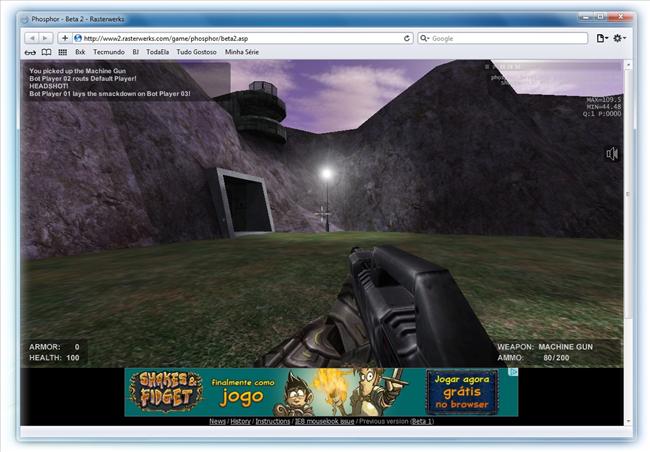This screenshot has height=452, width=650.
Task: Open the Beta 1 previous version link
Action: click(422, 421)
